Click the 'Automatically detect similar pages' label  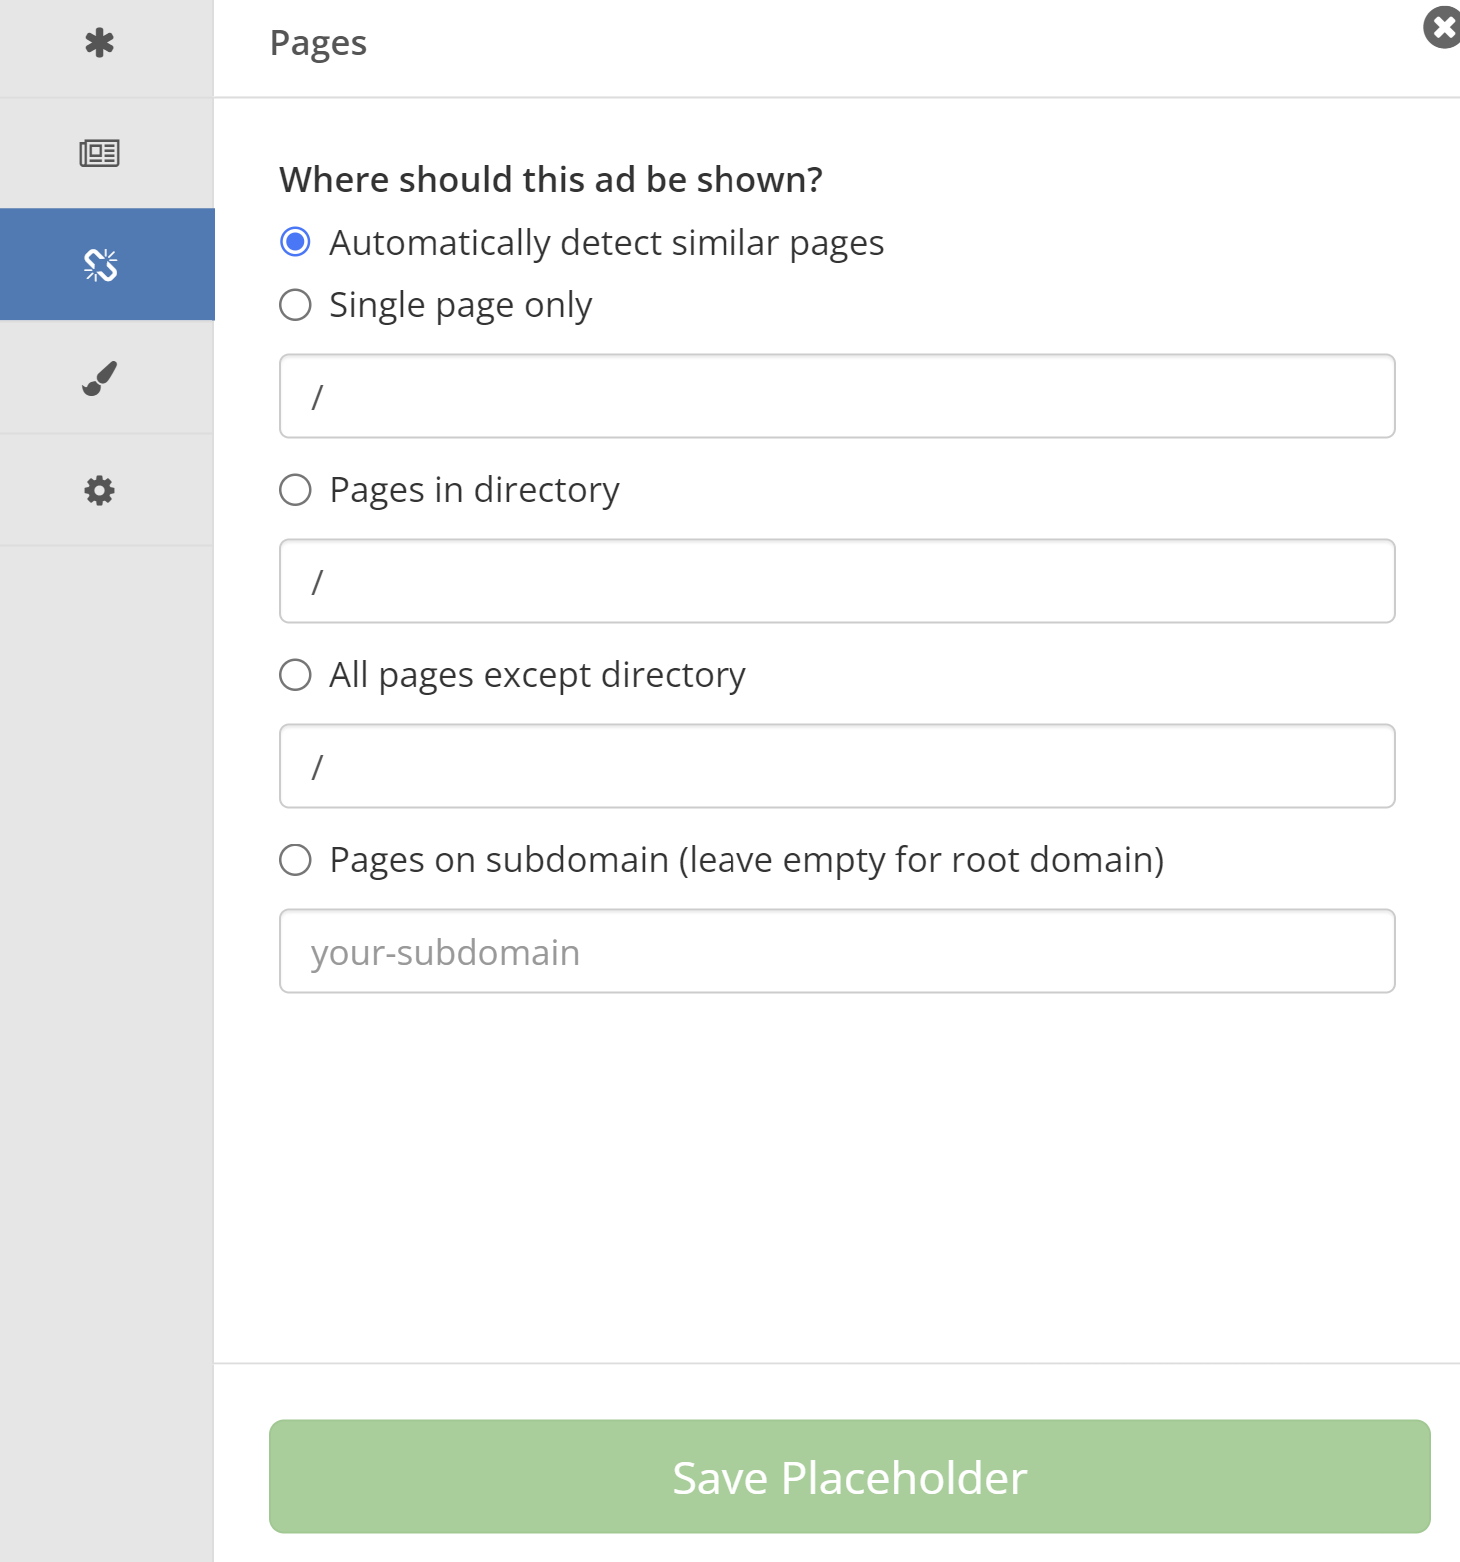tap(606, 243)
